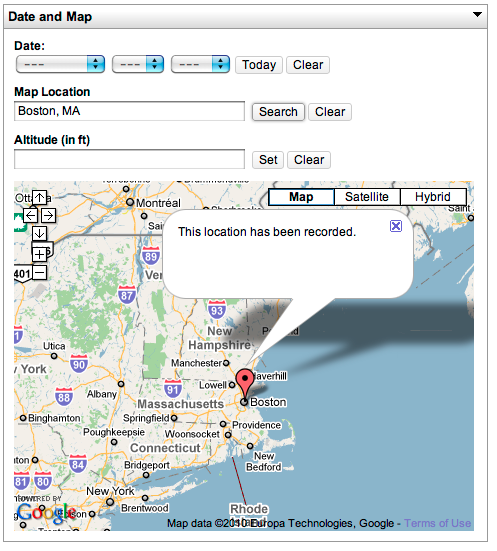Click the Set altitude button

click(268, 160)
